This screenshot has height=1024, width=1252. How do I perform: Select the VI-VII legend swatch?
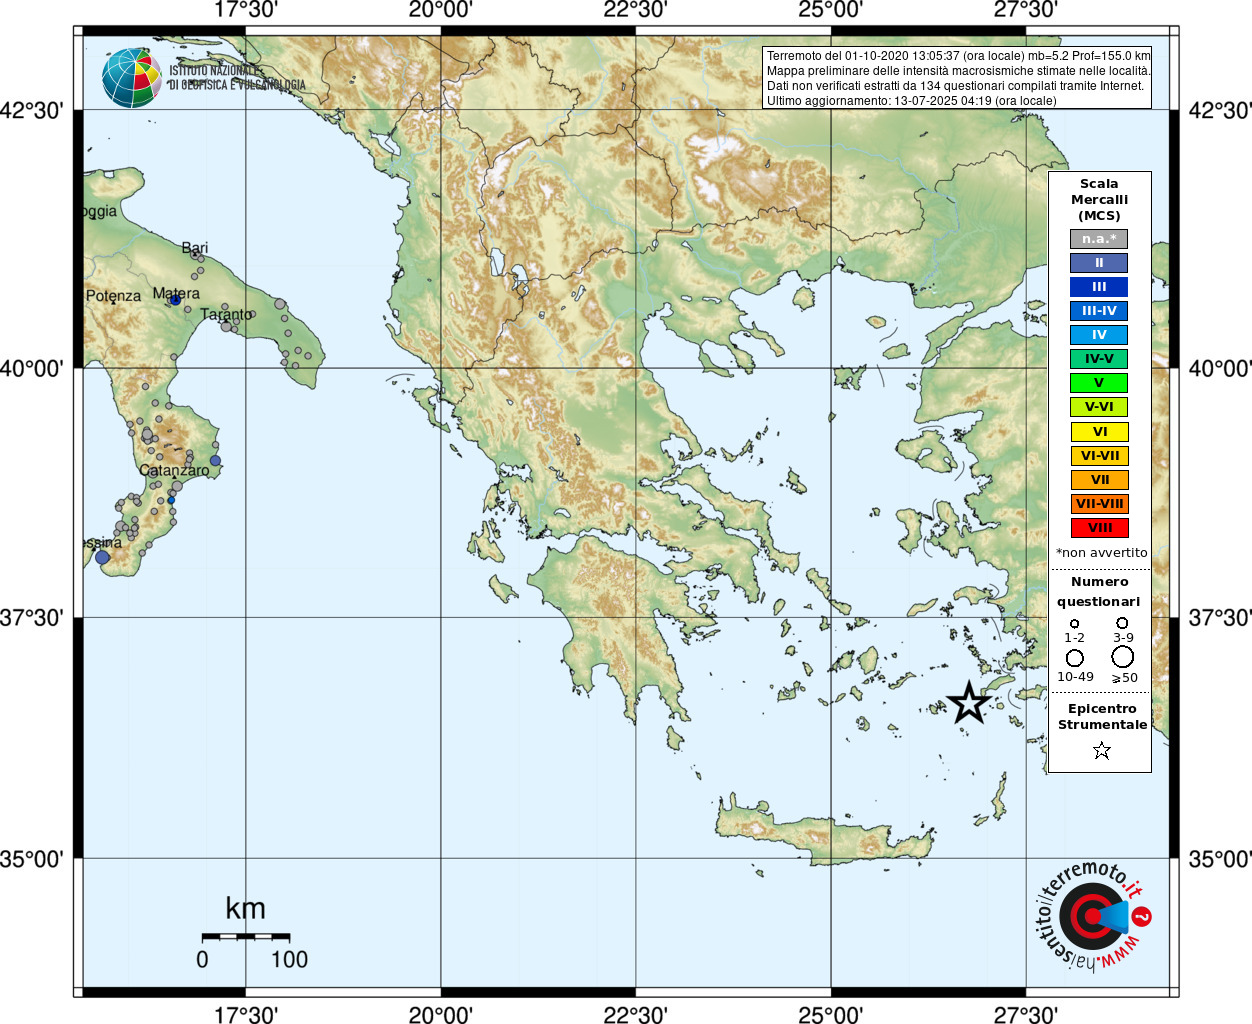coord(1099,456)
